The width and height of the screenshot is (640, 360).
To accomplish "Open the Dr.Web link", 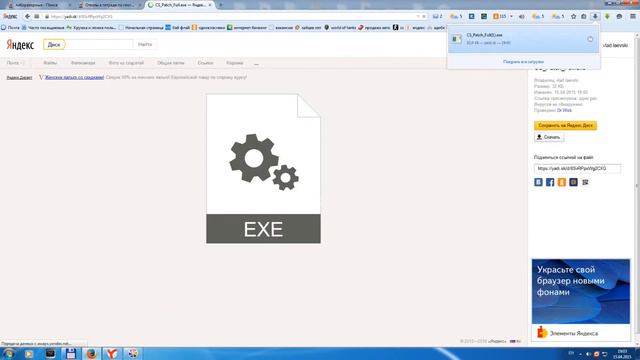I will click(564, 110).
